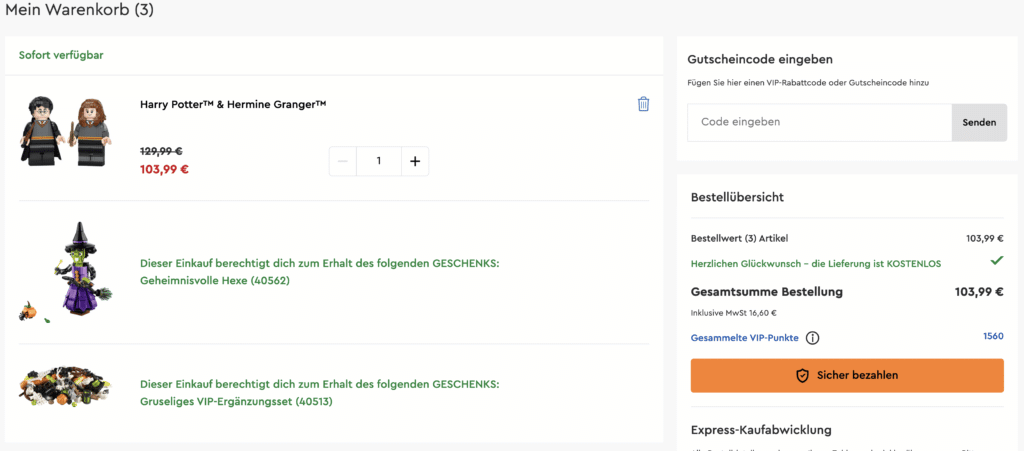Screen dimensions: 1024x451
Task: Proceed with Sicher bezahlen button
Action: pyautogui.click(x=847, y=375)
